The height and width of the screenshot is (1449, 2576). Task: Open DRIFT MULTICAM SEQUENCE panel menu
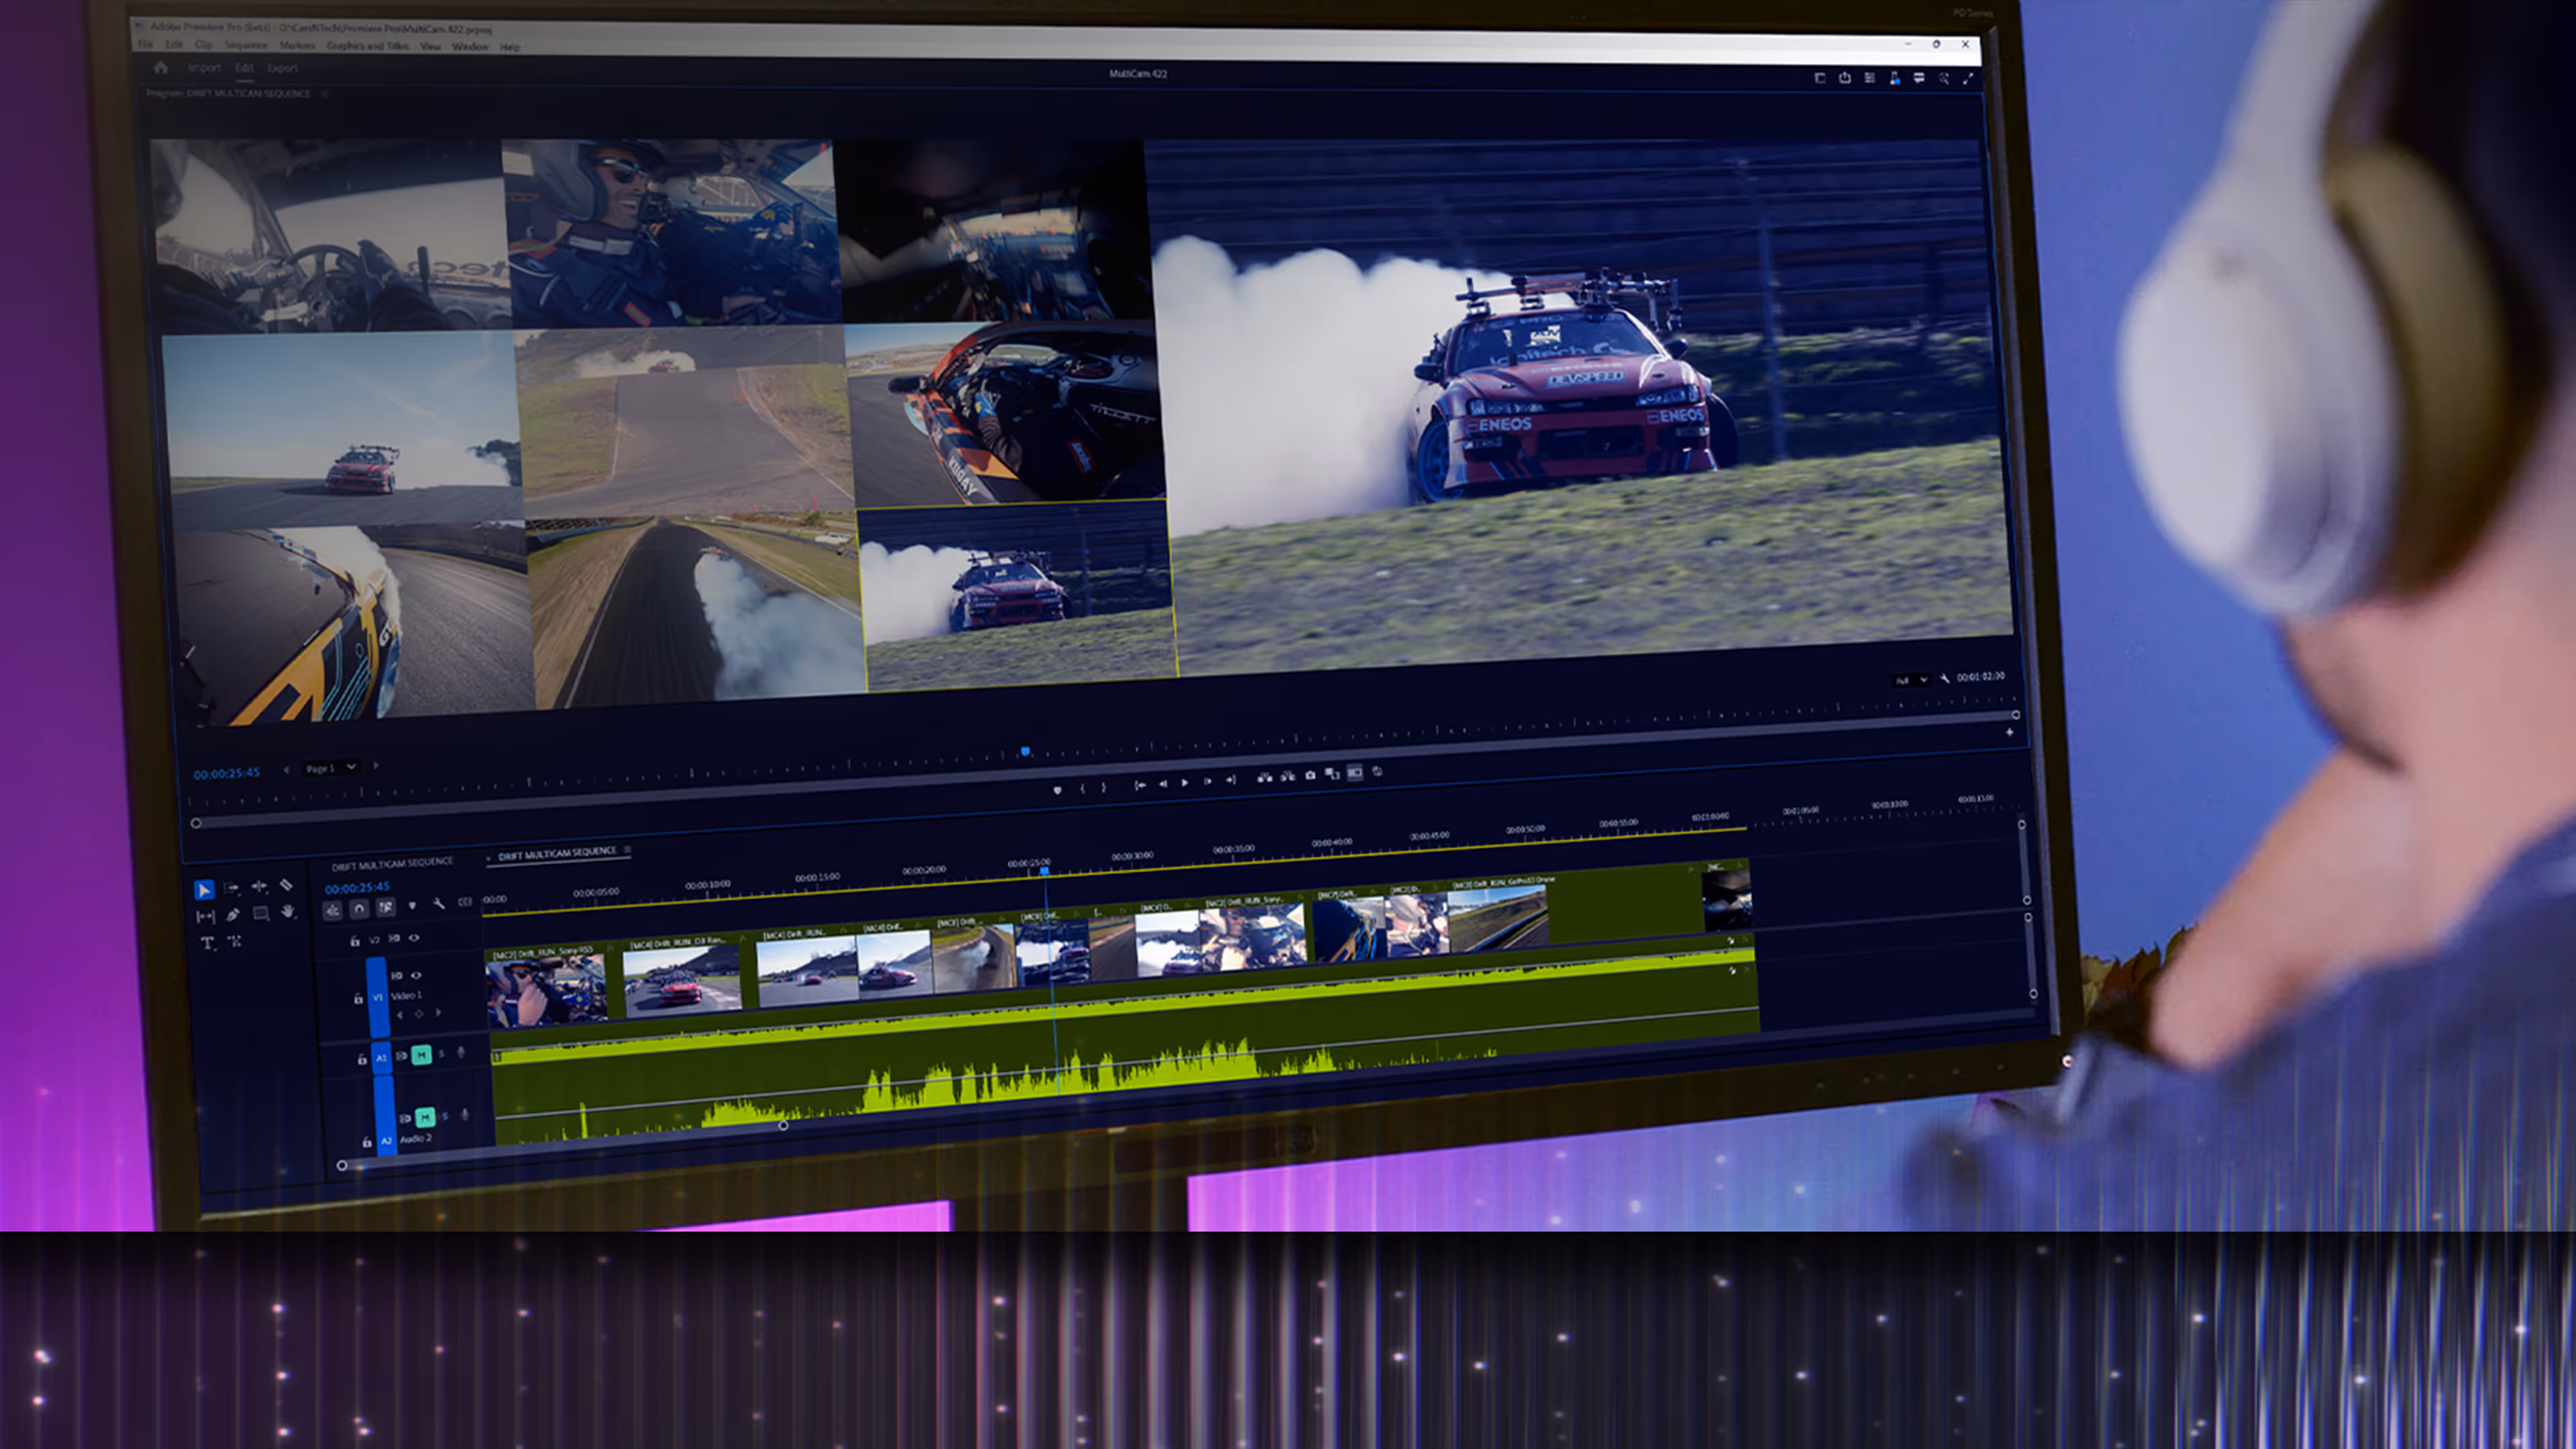click(x=628, y=850)
